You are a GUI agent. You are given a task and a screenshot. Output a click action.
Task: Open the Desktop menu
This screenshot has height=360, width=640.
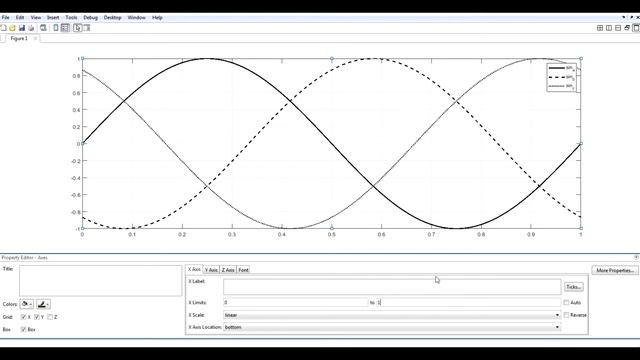click(113, 18)
